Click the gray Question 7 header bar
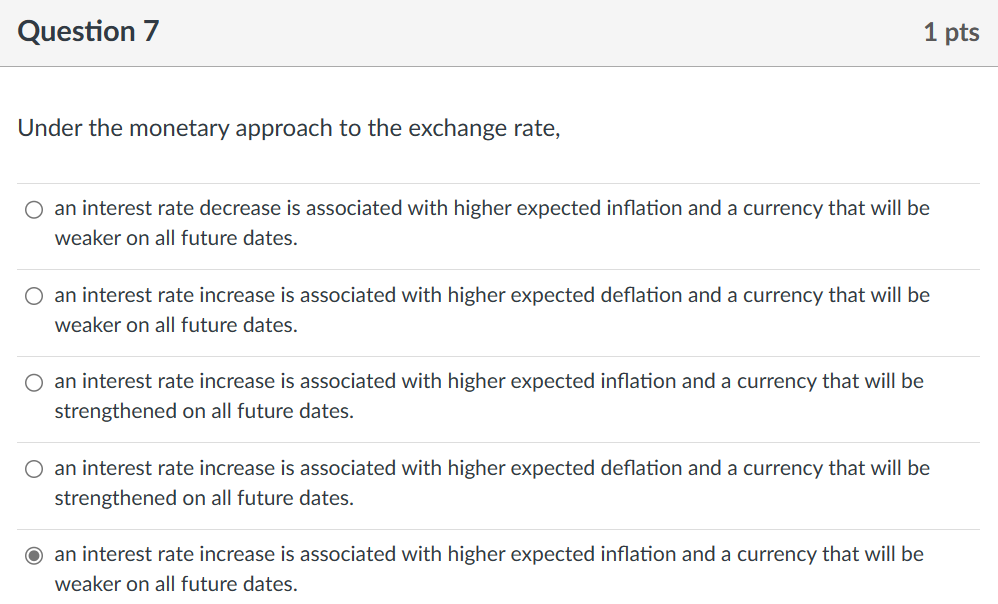The height and width of the screenshot is (604, 998). (x=499, y=31)
